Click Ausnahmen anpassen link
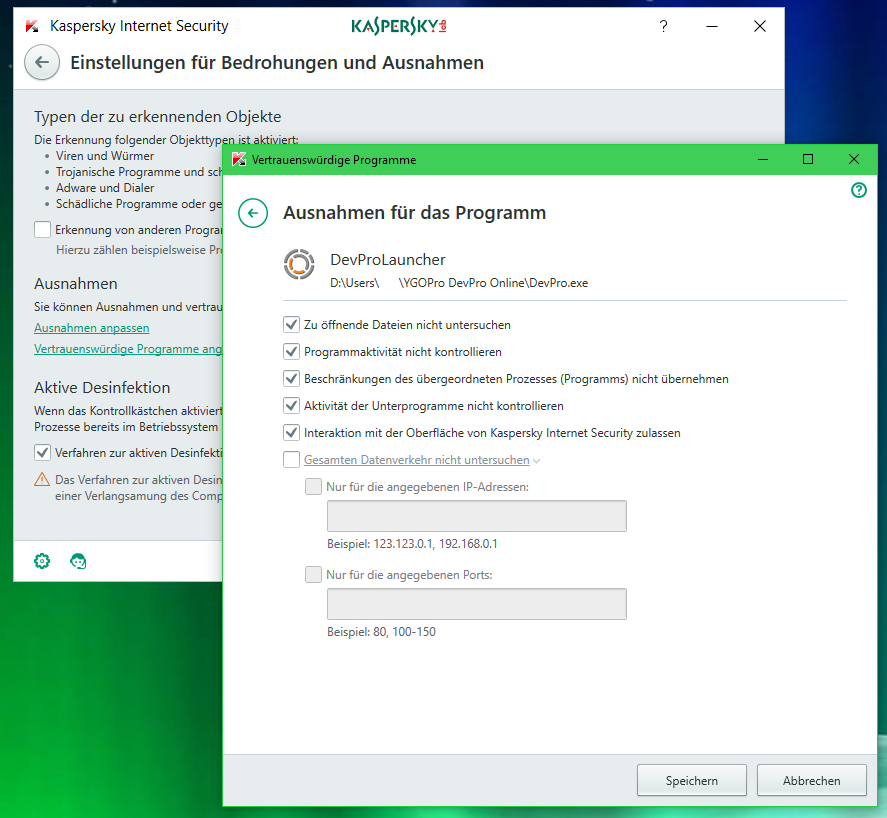Screen dimensions: 887x818 click(x=92, y=328)
